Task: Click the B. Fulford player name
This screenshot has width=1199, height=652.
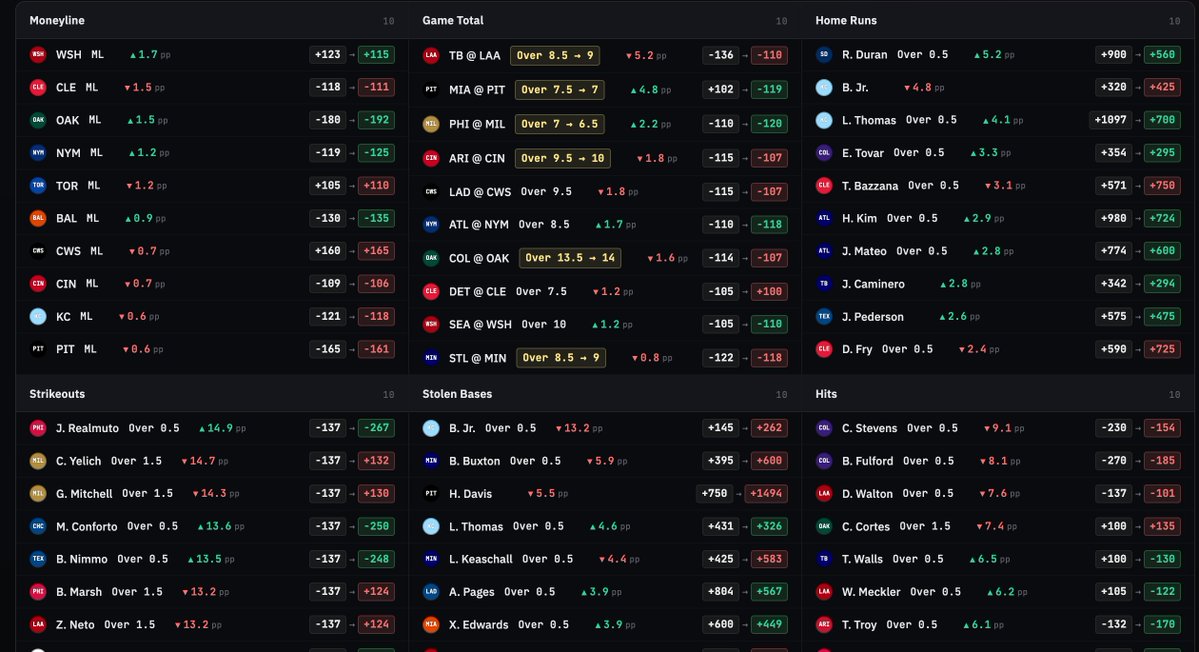Action: (867, 461)
